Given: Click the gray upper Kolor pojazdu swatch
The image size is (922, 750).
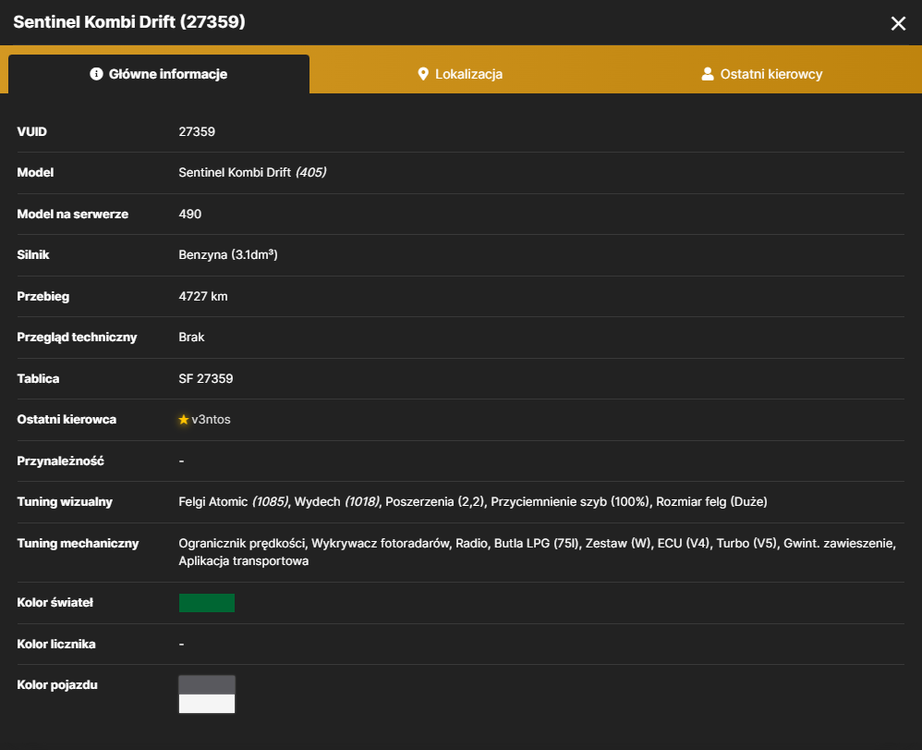Looking at the screenshot, I should click(206, 685).
